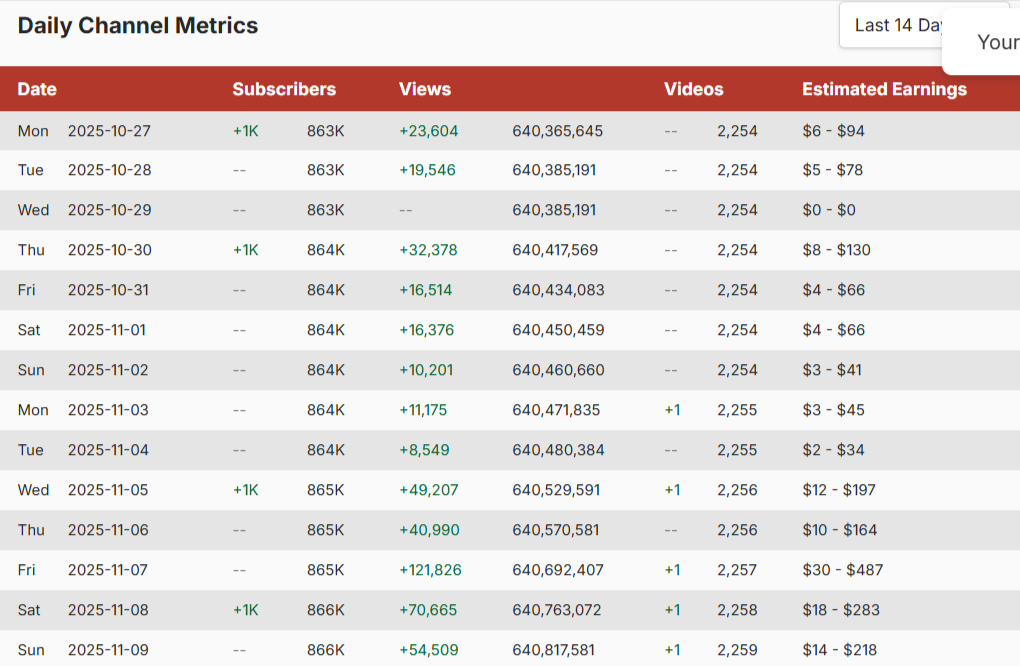Select the +32,378 views increase

428,250
